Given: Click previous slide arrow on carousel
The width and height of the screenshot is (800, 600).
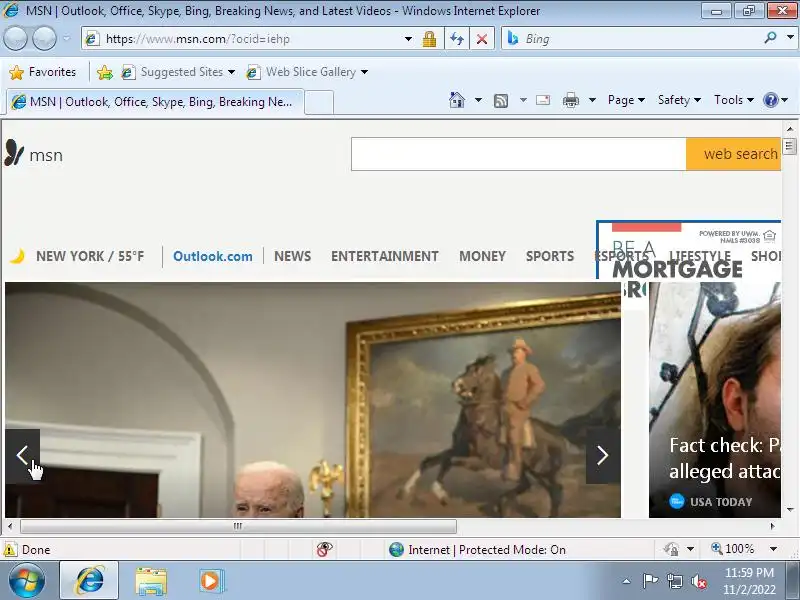Looking at the screenshot, I should [x=22, y=456].
